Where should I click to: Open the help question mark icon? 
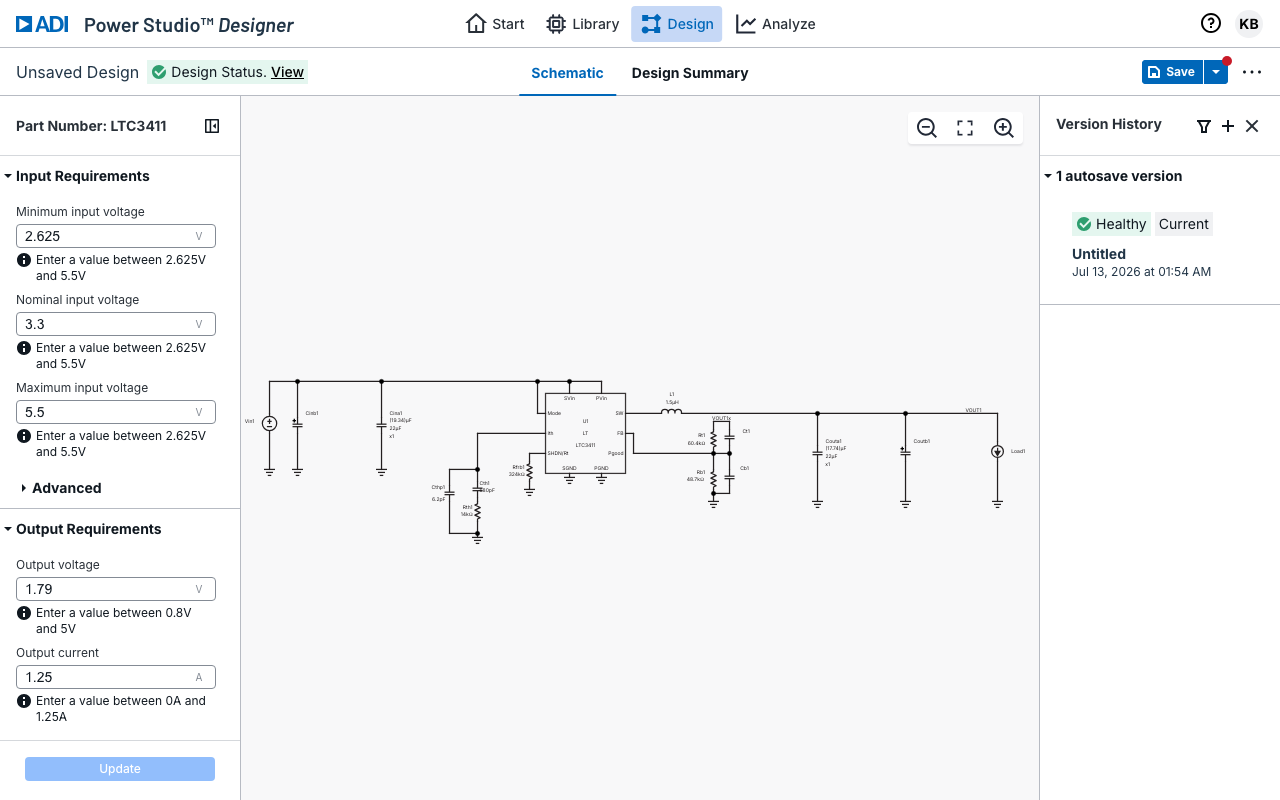pos(1211,24)
